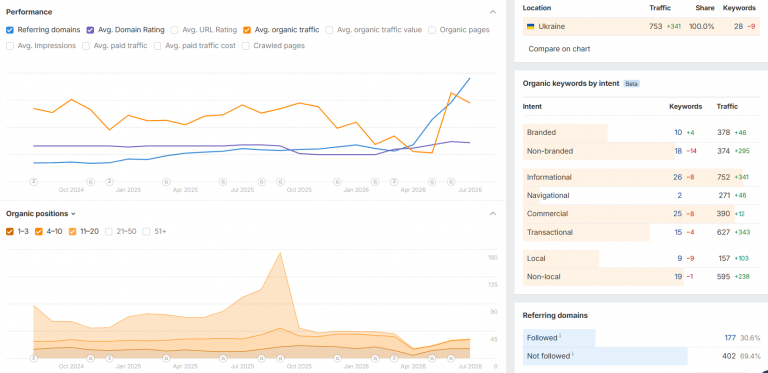Toggle the Avg. organic traffic checkbox
The image size is (768, 373).
pos(247,30)
